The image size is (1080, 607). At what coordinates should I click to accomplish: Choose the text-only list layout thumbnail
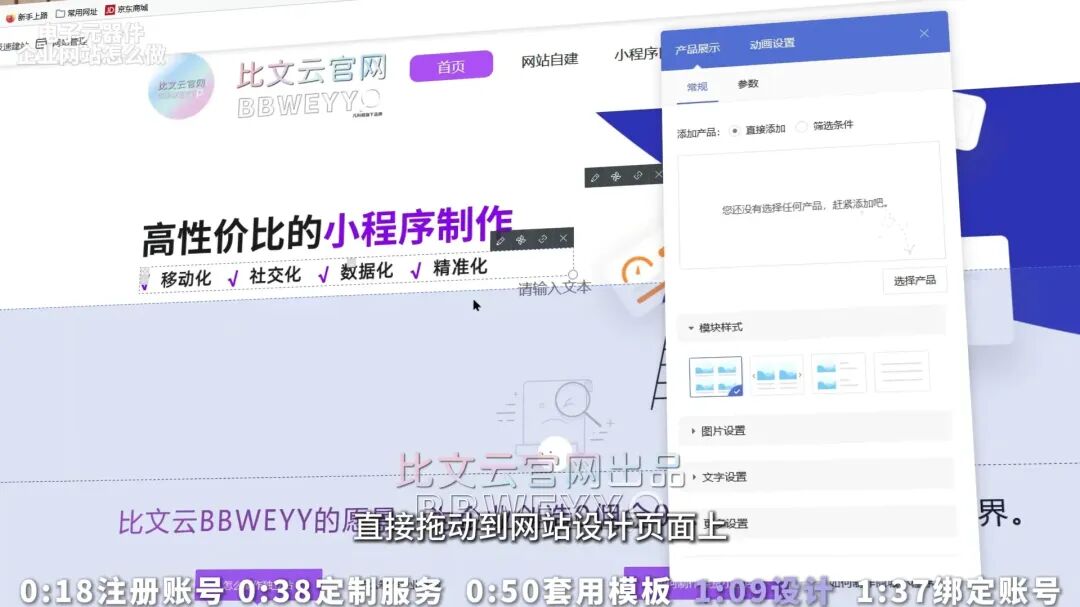901,372
